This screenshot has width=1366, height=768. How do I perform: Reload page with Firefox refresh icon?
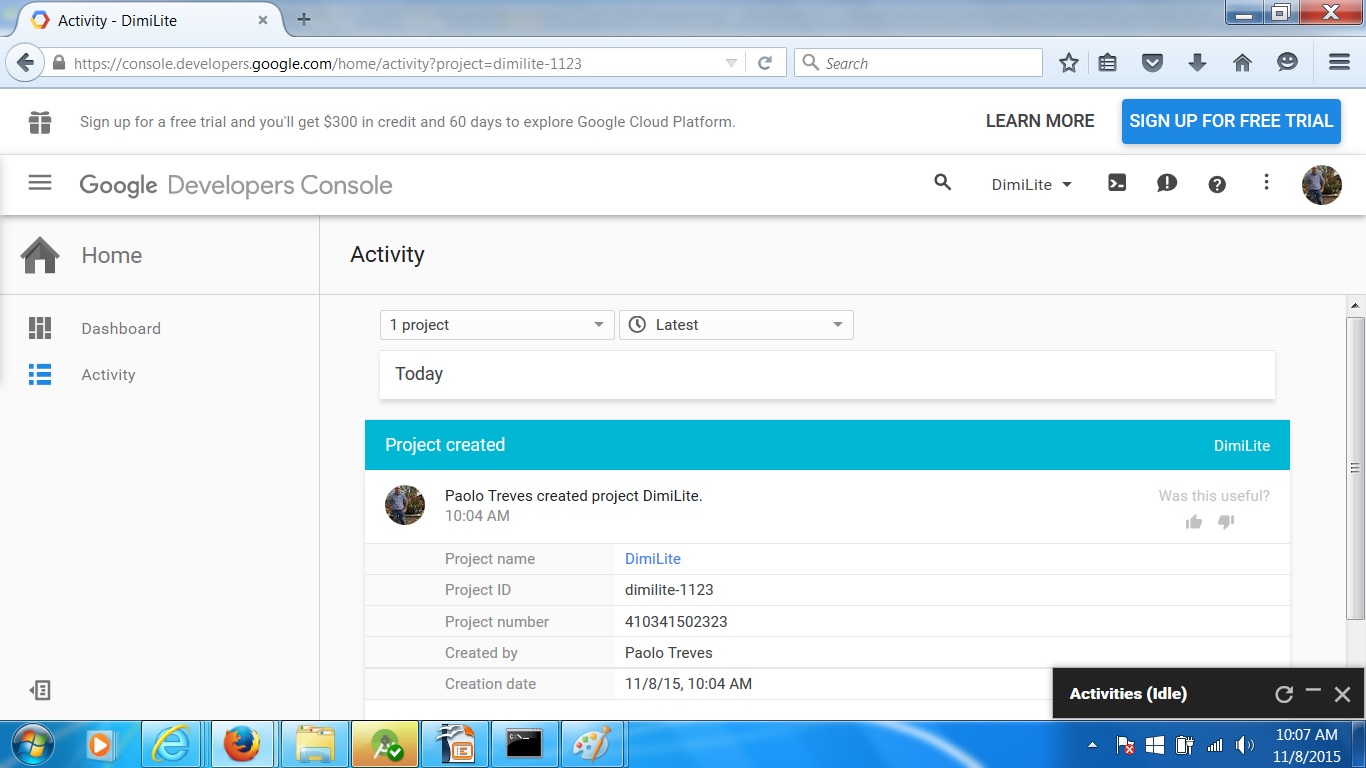pyautogui.click(x=765, y=63)
